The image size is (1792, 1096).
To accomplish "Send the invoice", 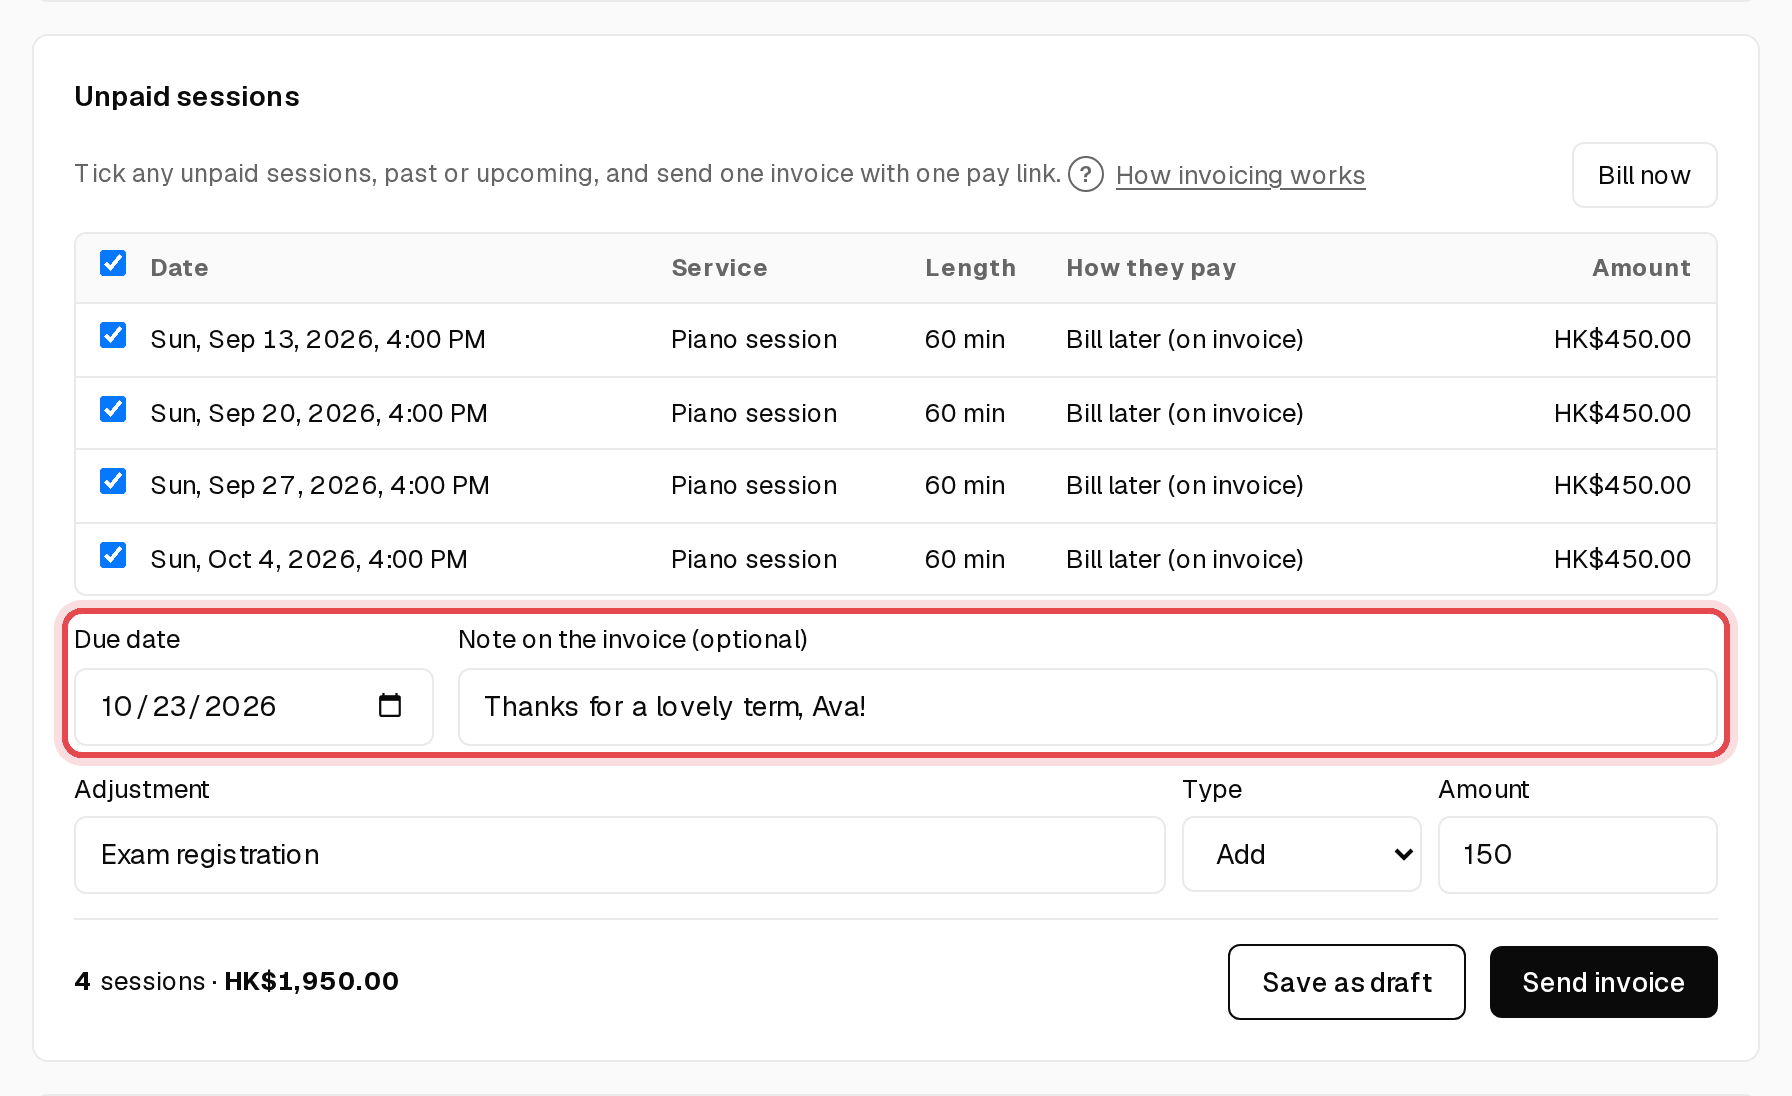I will (x=1603, y=982).
